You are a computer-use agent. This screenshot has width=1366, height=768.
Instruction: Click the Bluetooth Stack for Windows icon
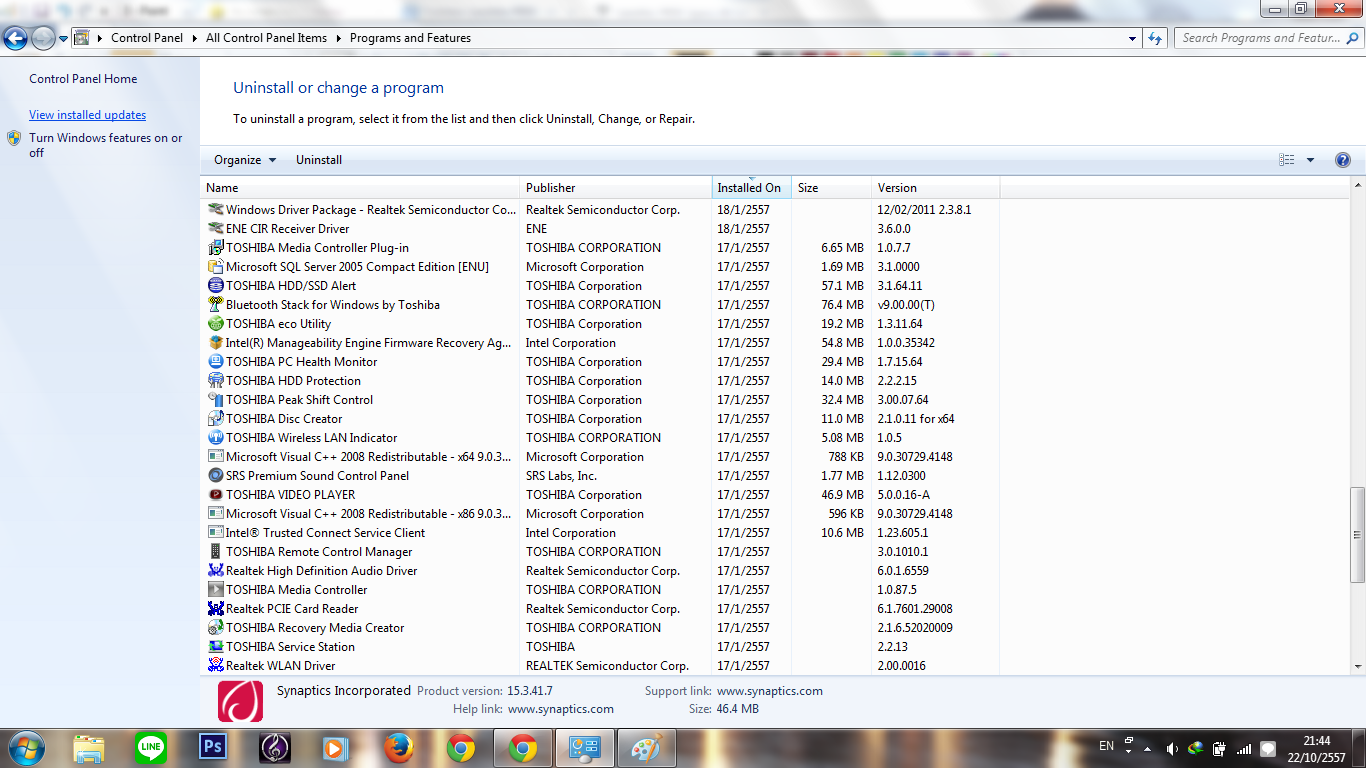(x=215, y=305)
